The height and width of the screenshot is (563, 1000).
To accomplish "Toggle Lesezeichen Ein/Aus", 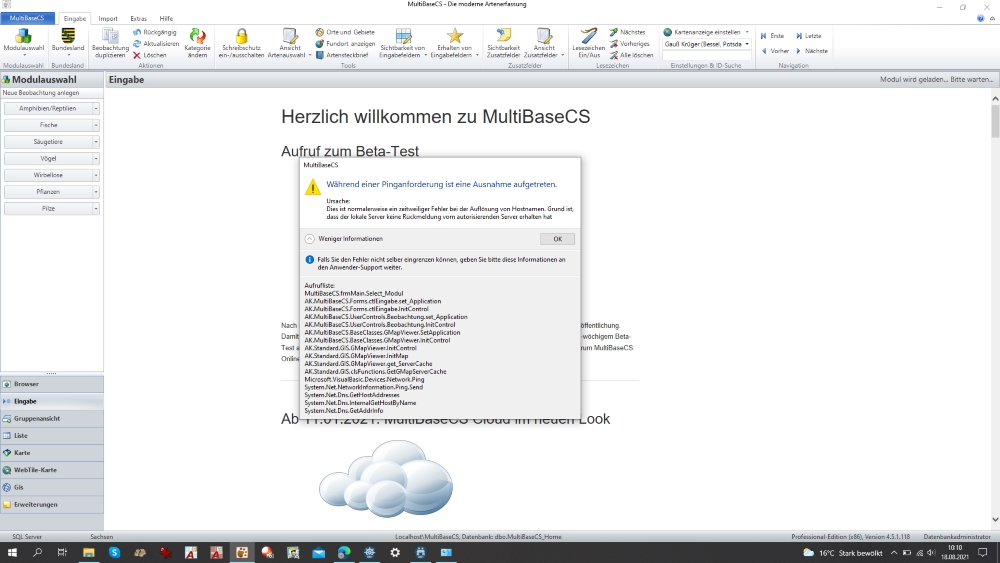I will point(589,43).
